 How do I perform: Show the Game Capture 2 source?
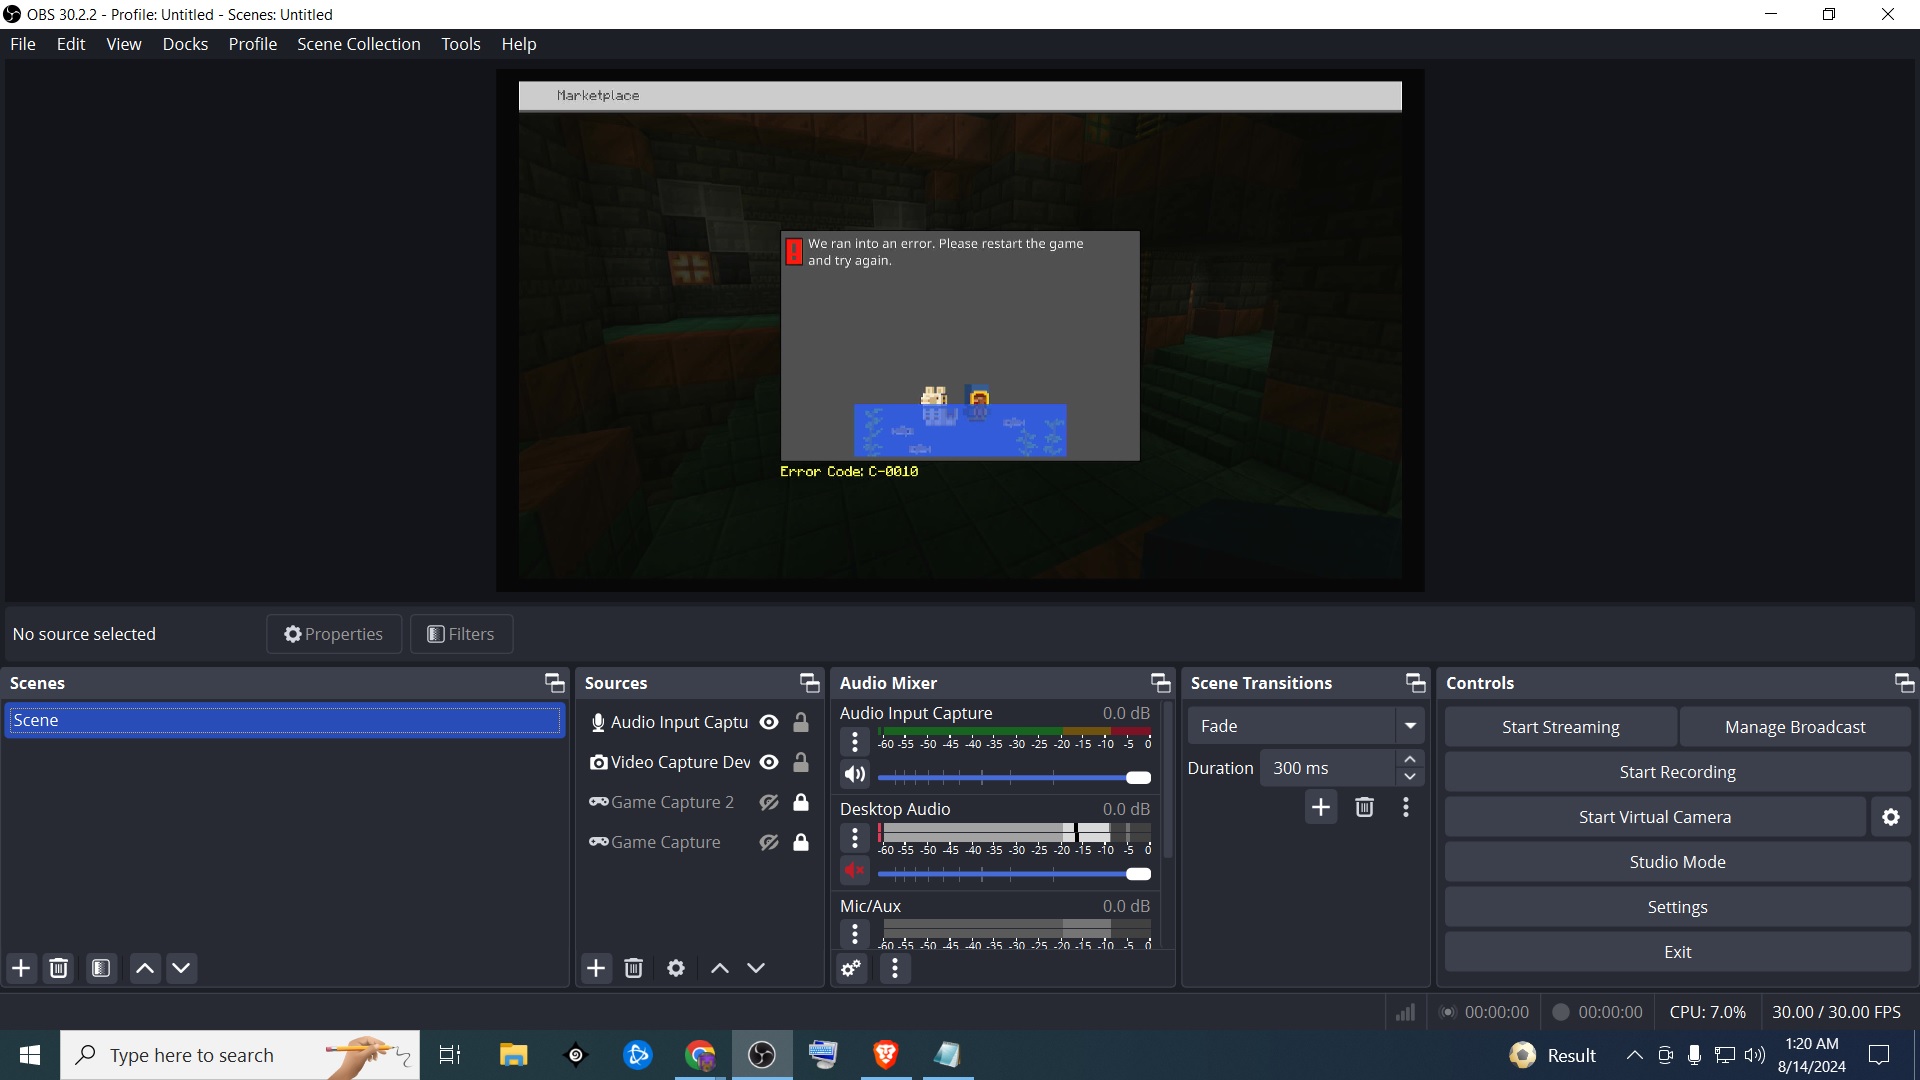coord(769,802)
